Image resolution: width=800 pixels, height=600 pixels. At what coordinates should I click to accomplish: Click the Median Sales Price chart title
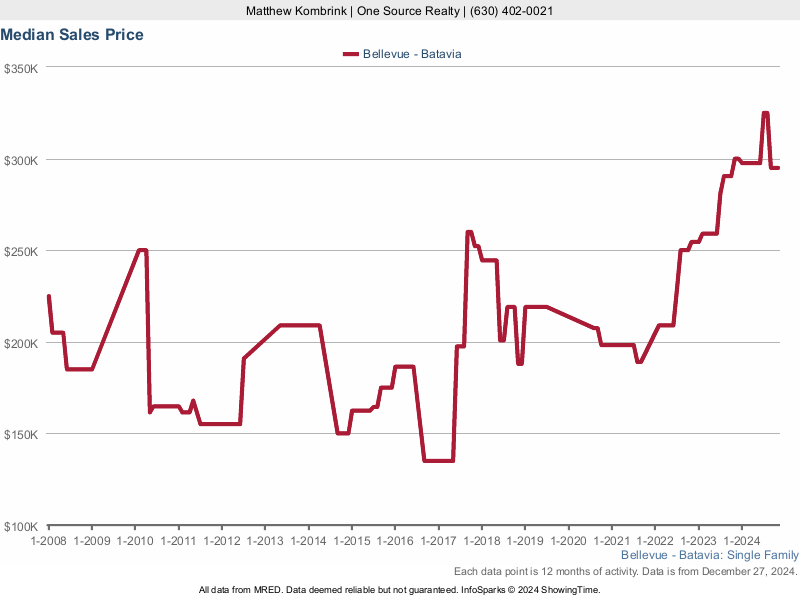pyautogui.click(x=72, y=35)
